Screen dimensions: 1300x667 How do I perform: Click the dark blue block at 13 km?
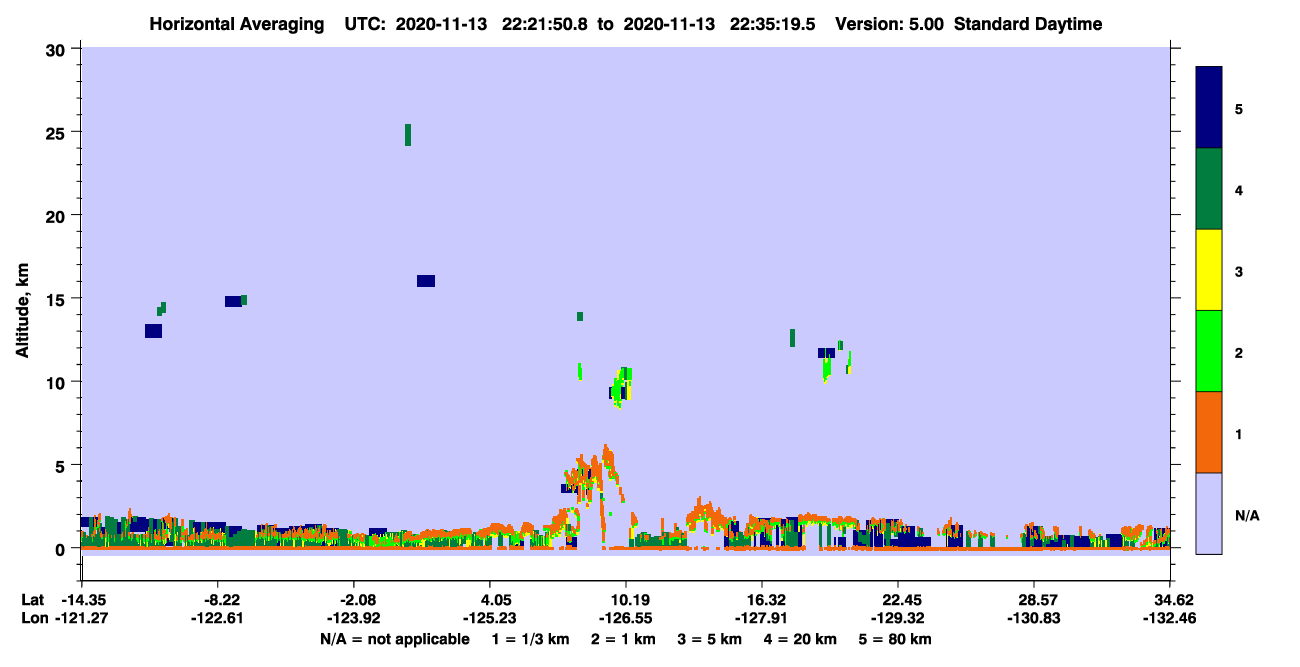[x=153, y=331]
